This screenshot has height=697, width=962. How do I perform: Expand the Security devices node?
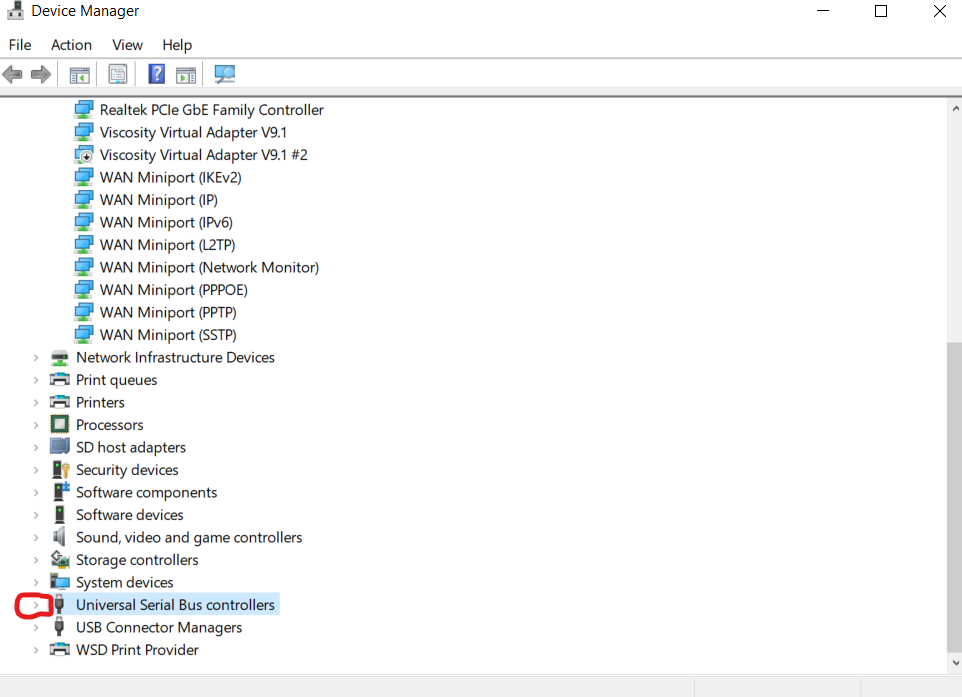tap(36, 470)
